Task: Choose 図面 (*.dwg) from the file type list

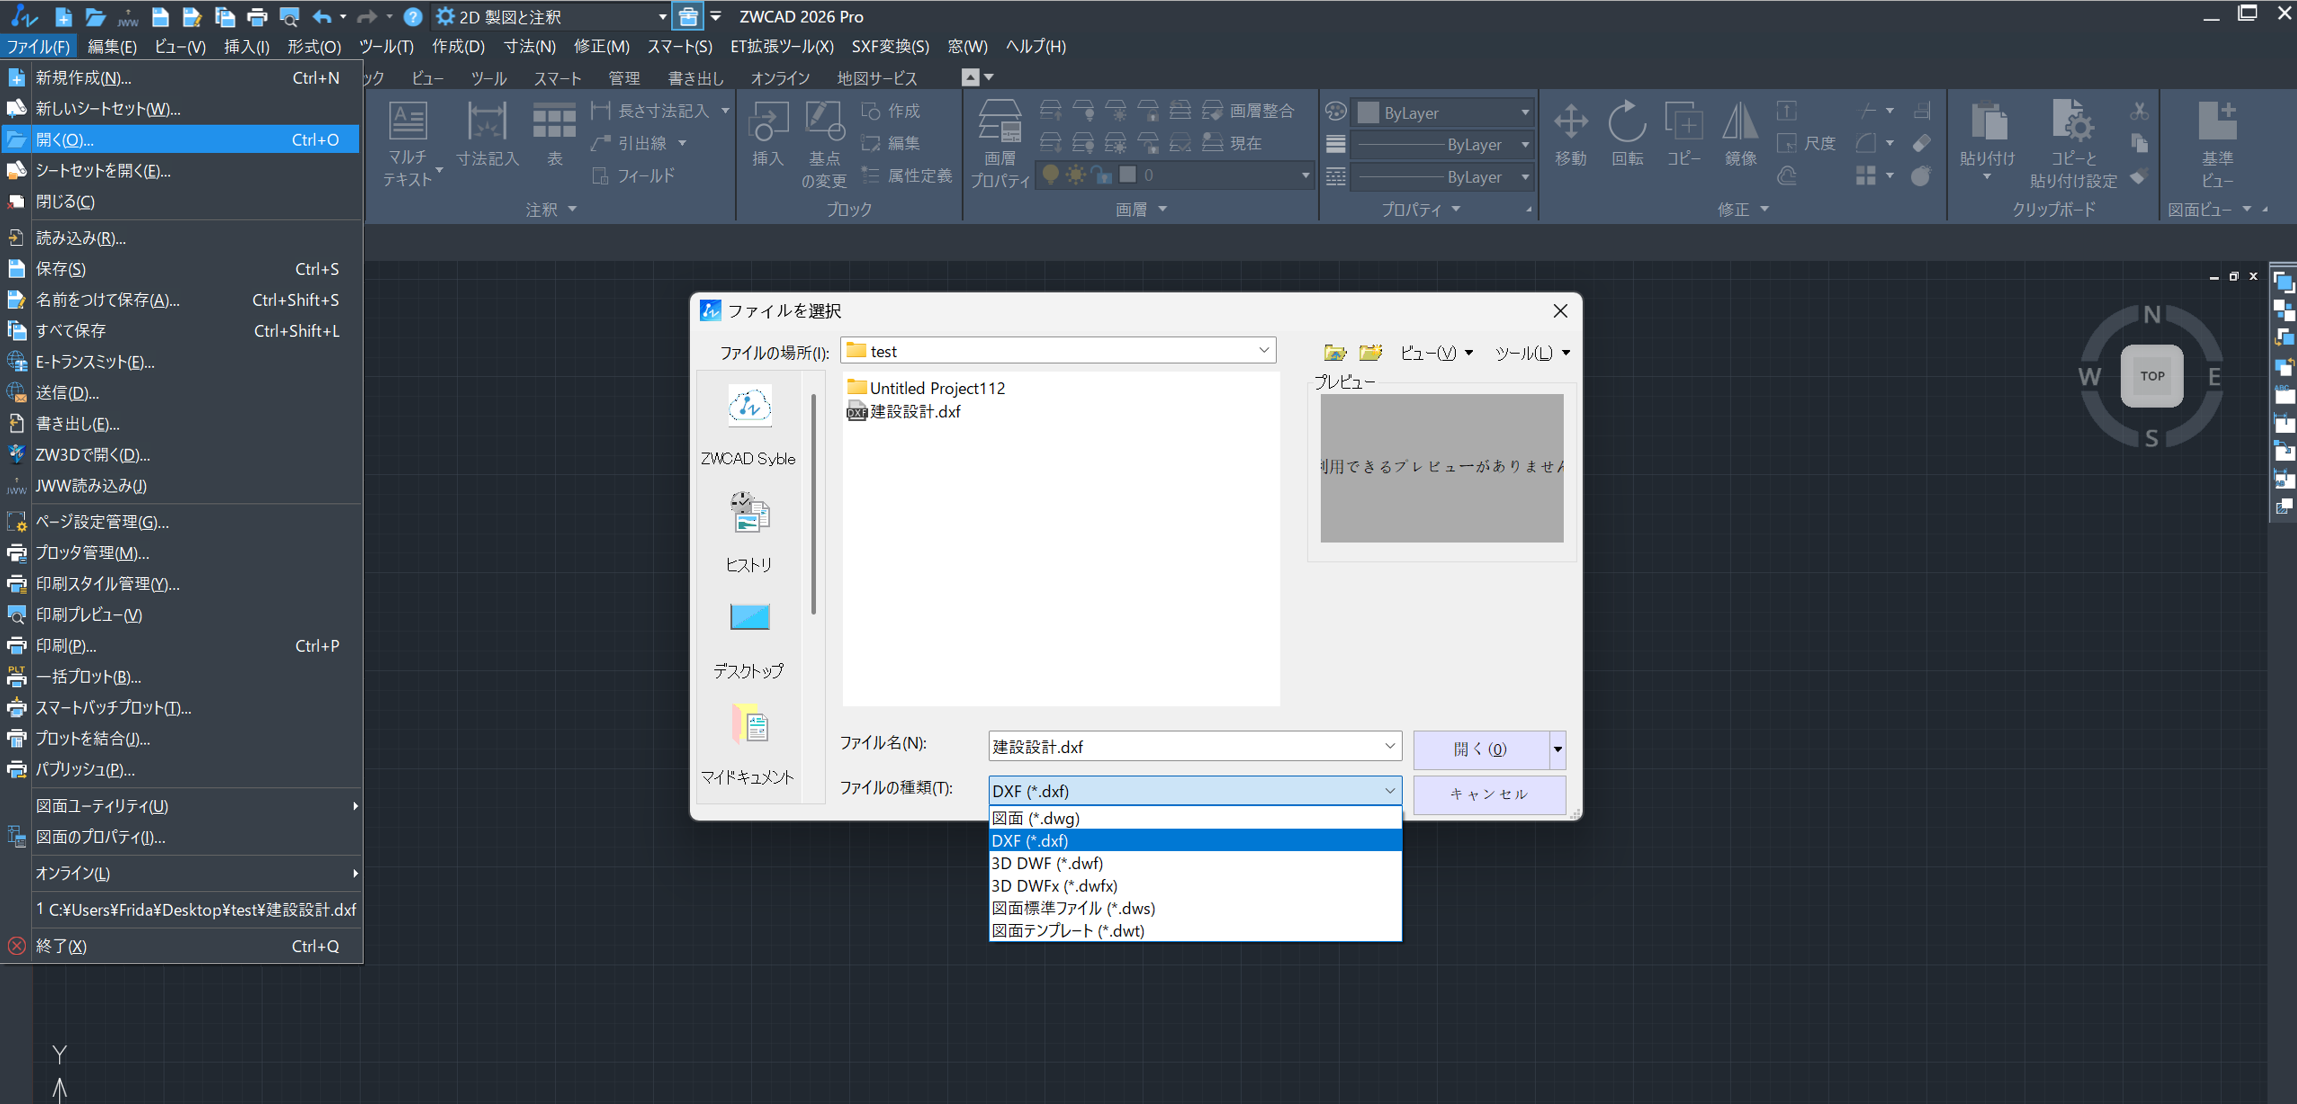Action: point(1036,818)
